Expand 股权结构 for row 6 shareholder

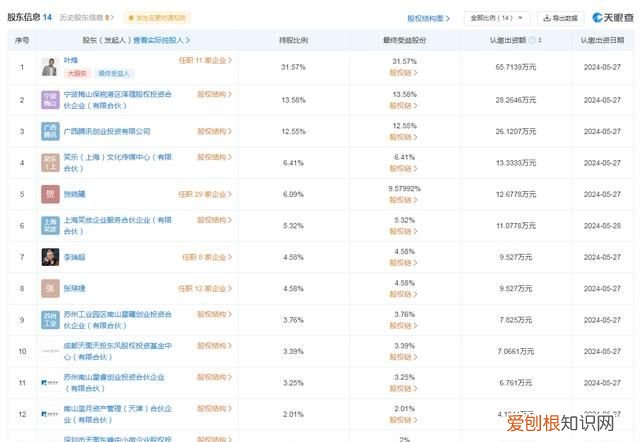pyautogui.click(x=214, y=220)
